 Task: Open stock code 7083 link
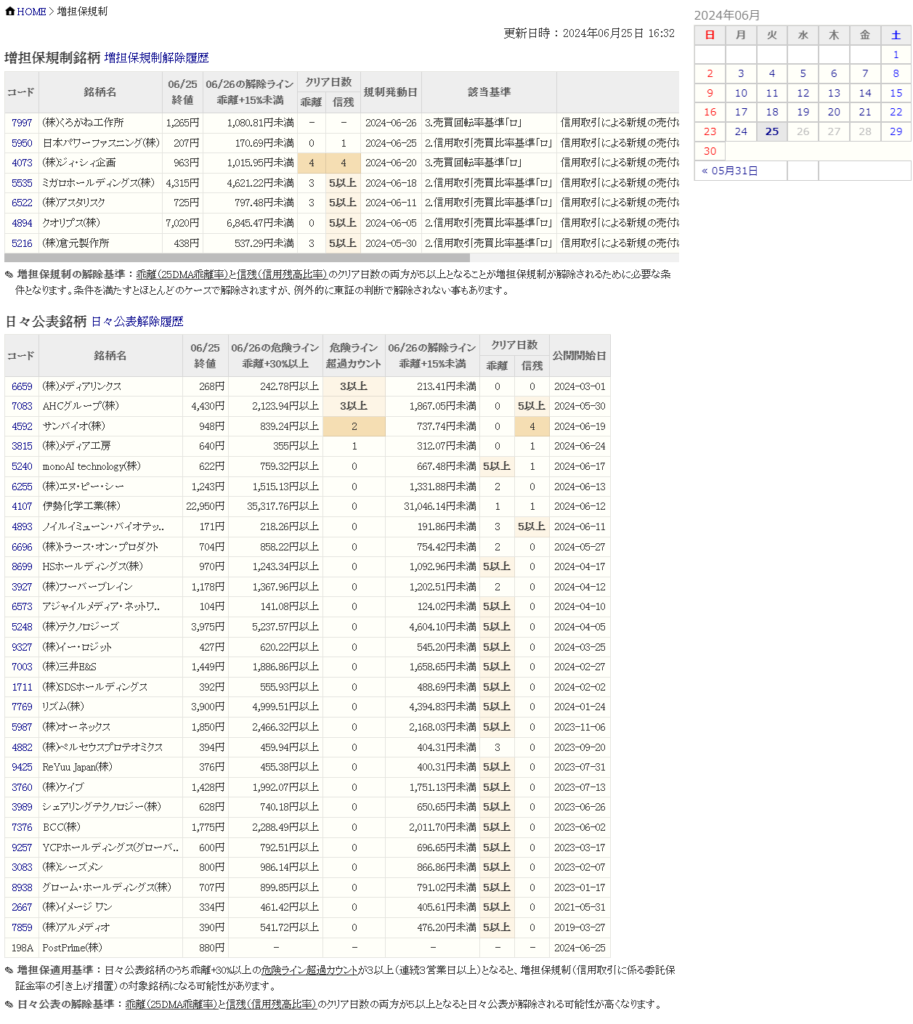[22, 406]
